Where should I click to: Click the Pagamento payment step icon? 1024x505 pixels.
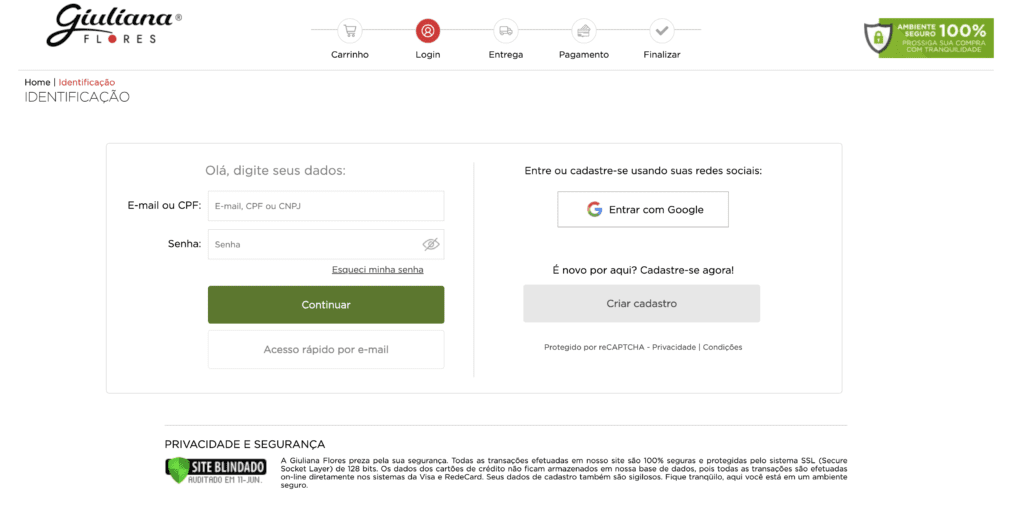583,31
